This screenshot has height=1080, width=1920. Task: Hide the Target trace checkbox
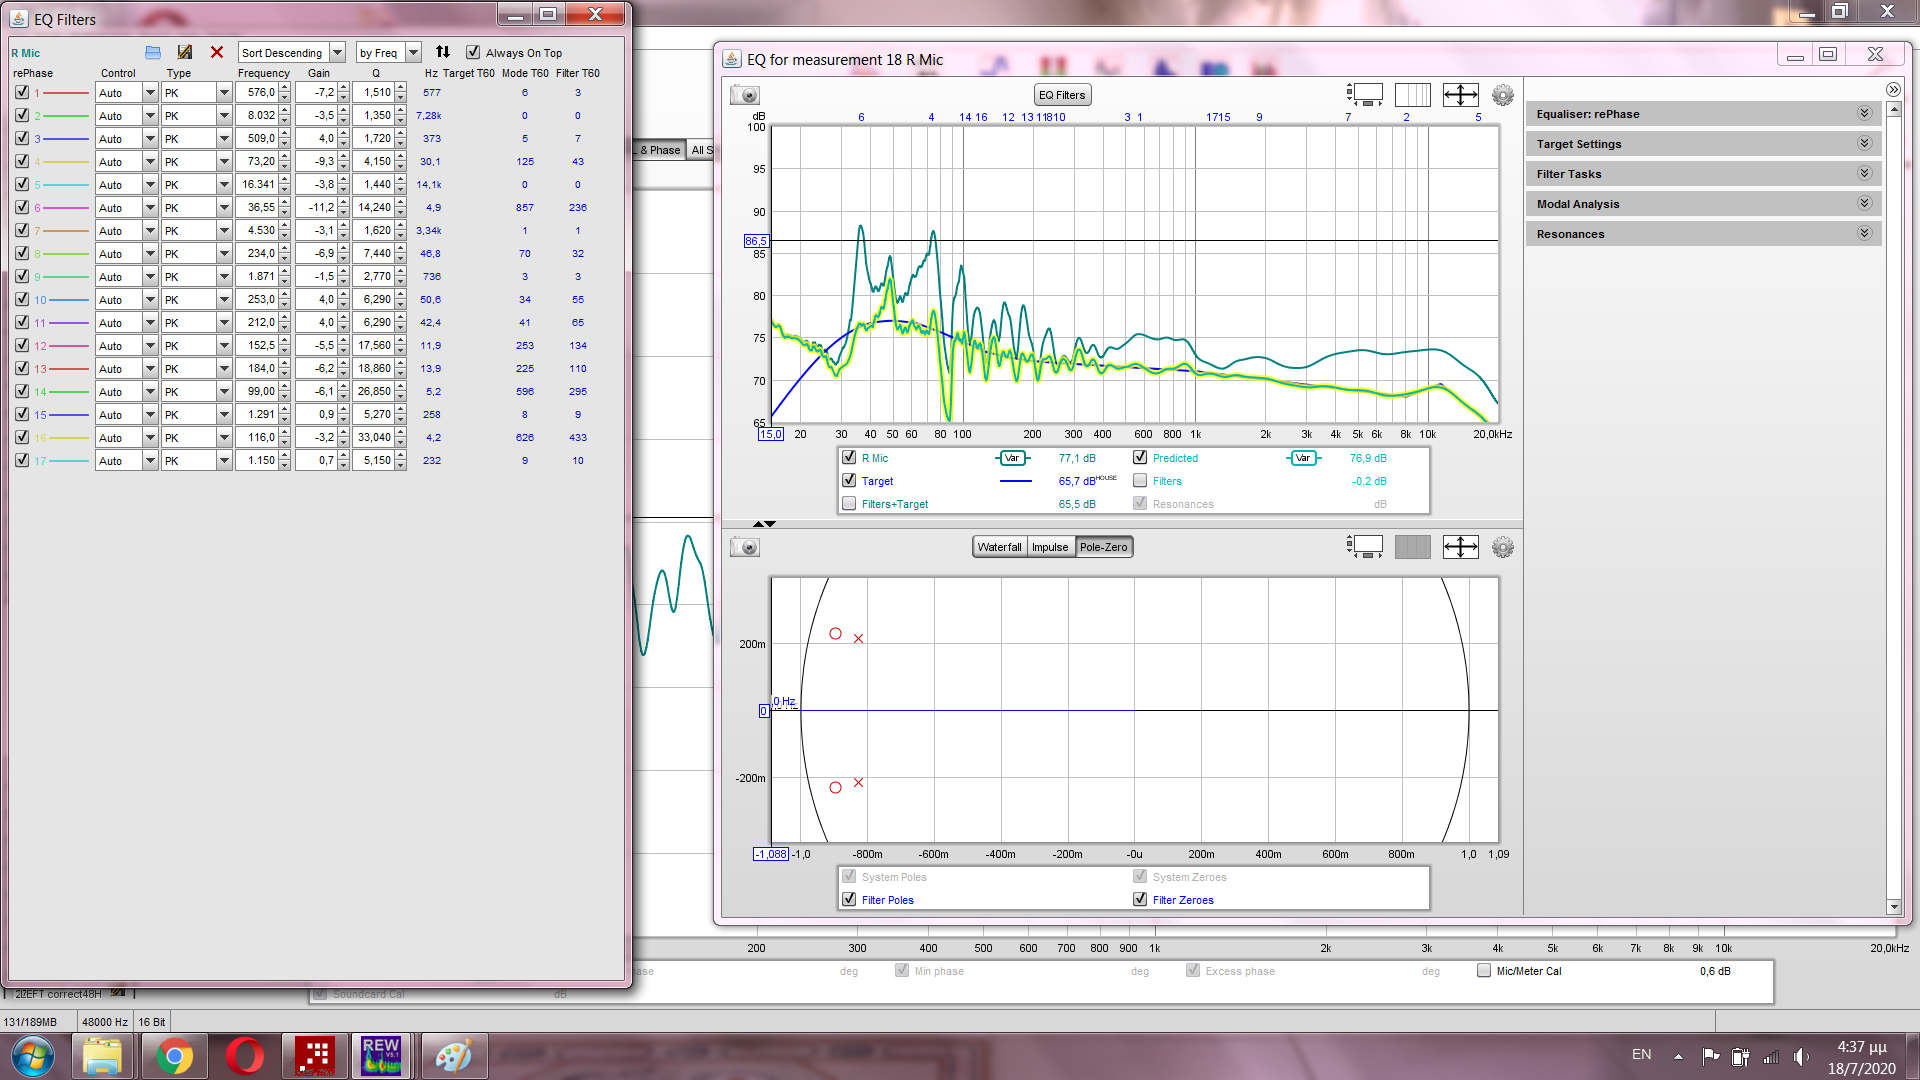pos(849,480)
